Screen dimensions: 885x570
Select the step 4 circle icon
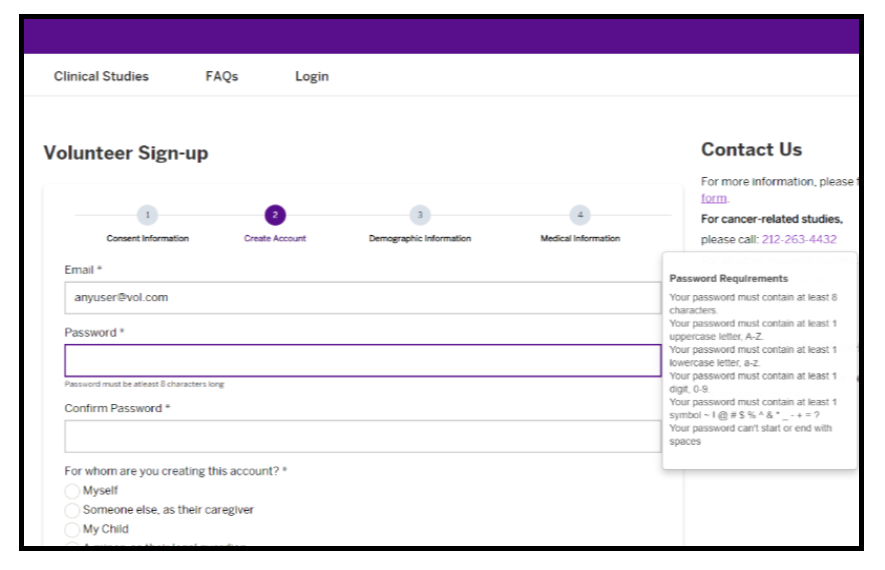click(x=580, y=215)
